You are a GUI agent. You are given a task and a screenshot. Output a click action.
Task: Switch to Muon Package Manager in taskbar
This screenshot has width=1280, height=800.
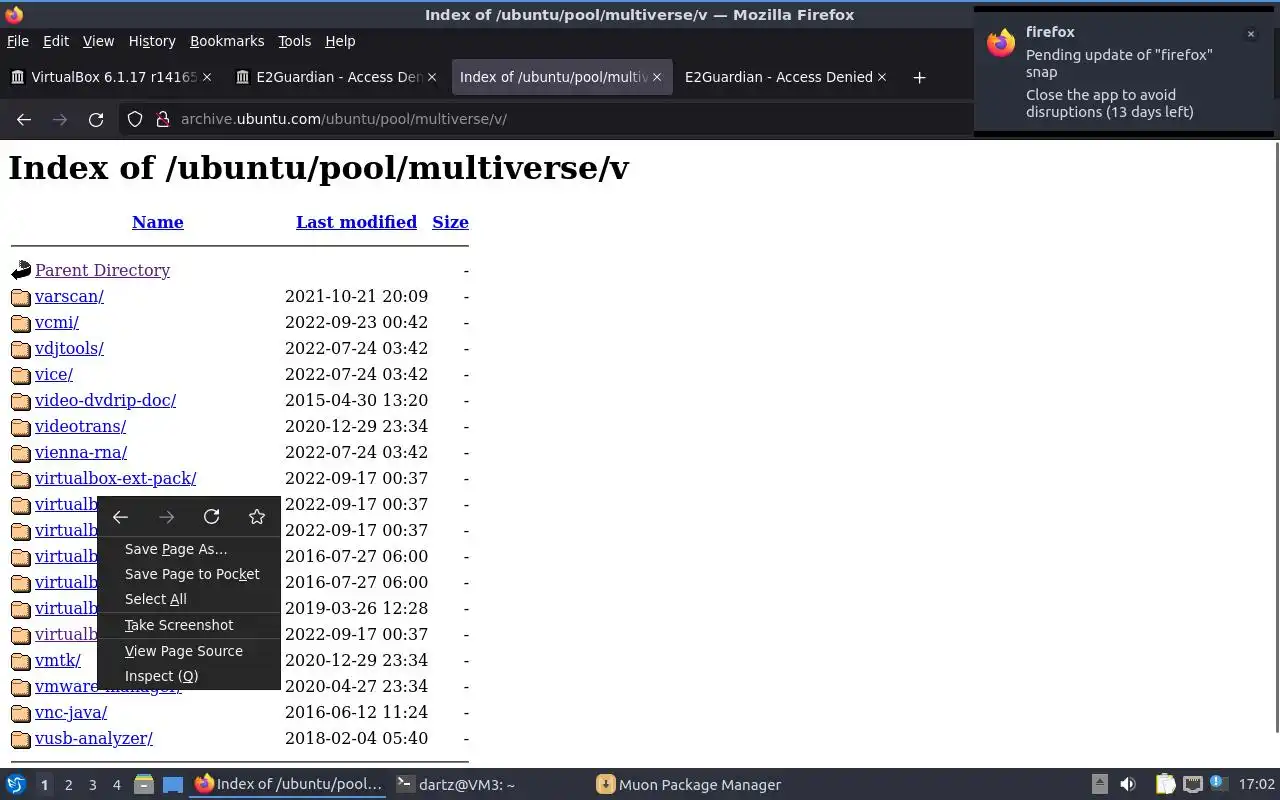click(x=688, y=785)
